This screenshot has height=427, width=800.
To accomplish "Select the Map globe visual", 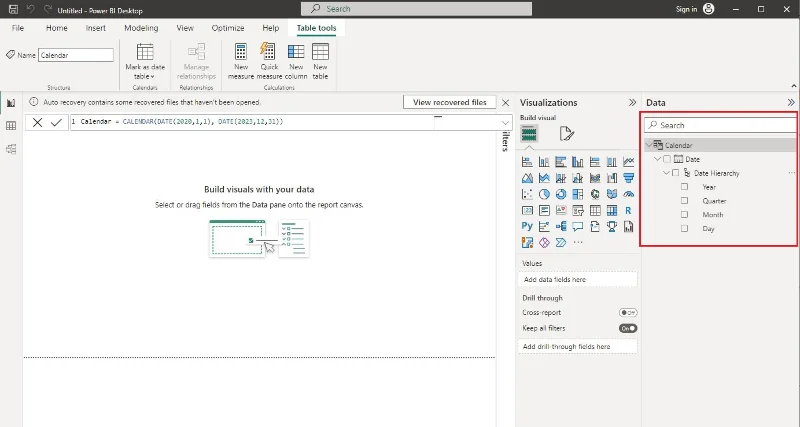I will coord(595,194).
